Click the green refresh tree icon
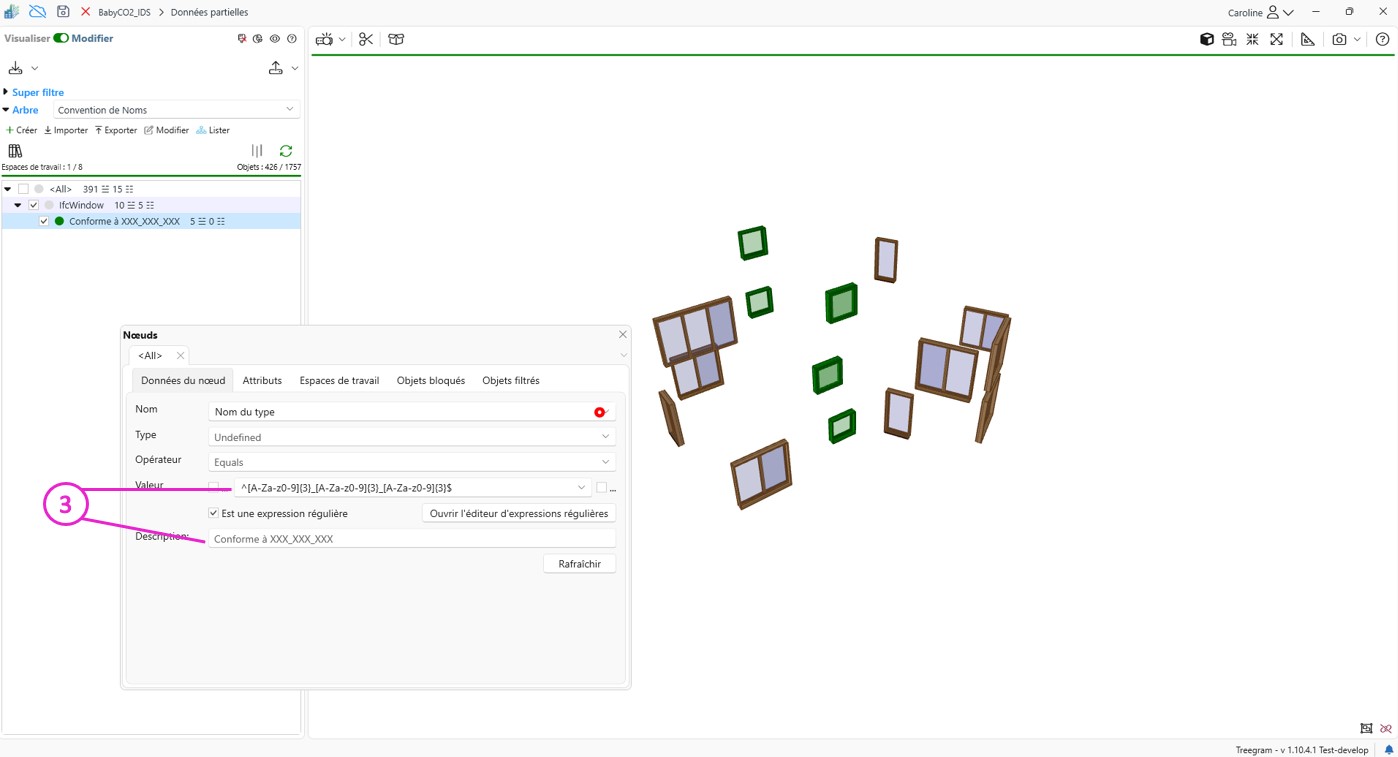The width and height of the screenshot is (1398, 757). (286, 151)
